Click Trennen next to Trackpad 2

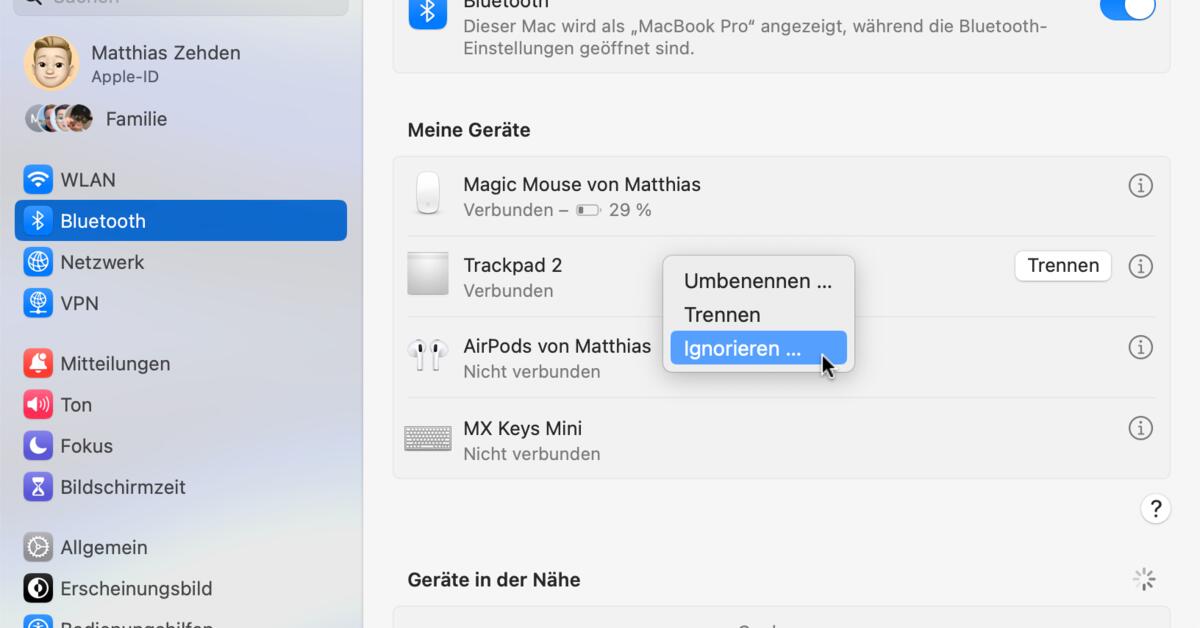point(1062,266)
